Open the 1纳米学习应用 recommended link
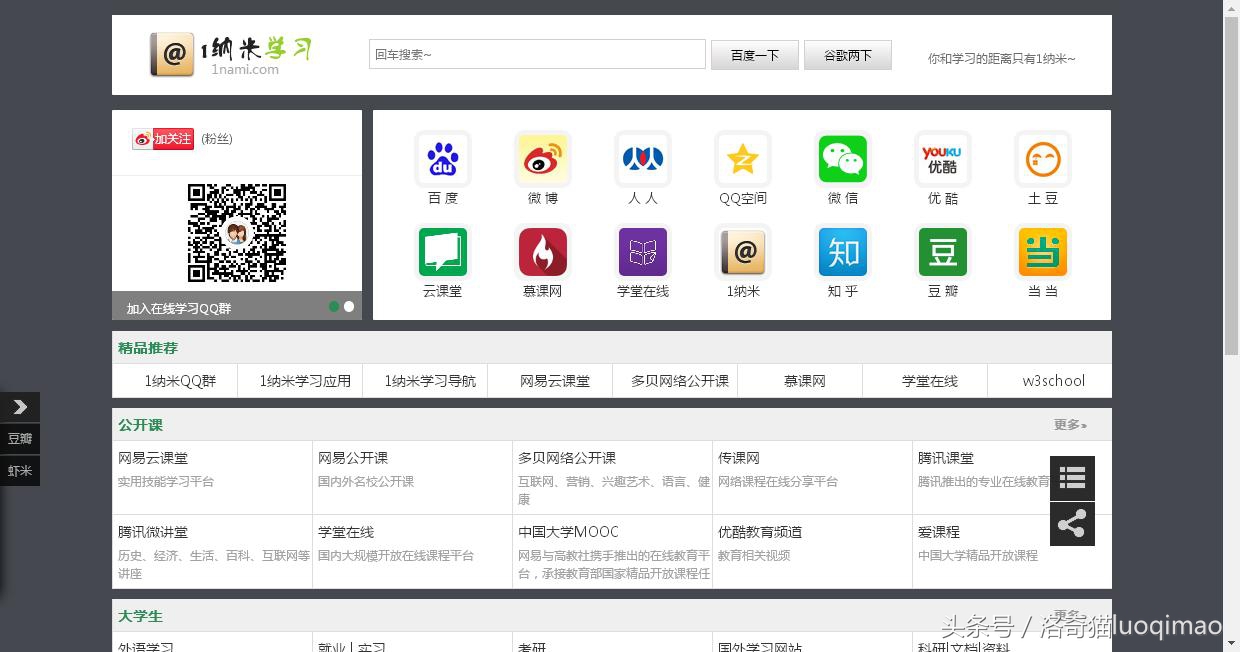Screen dimensions: 1240x652 305,381
